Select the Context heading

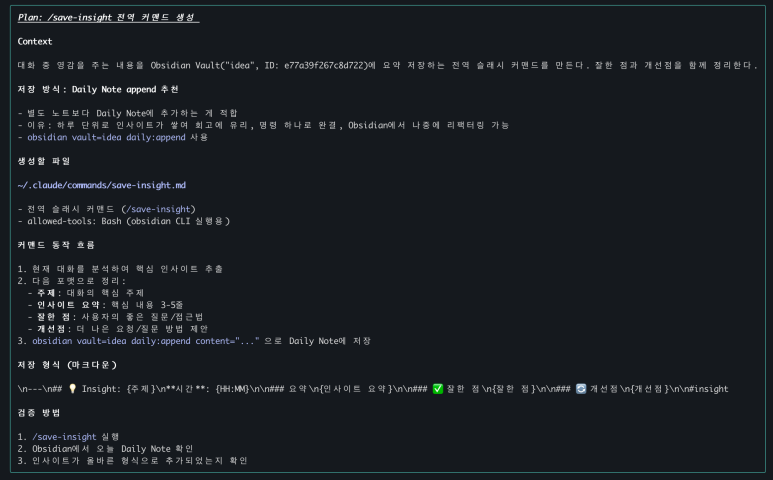click(x=35, y=42)
